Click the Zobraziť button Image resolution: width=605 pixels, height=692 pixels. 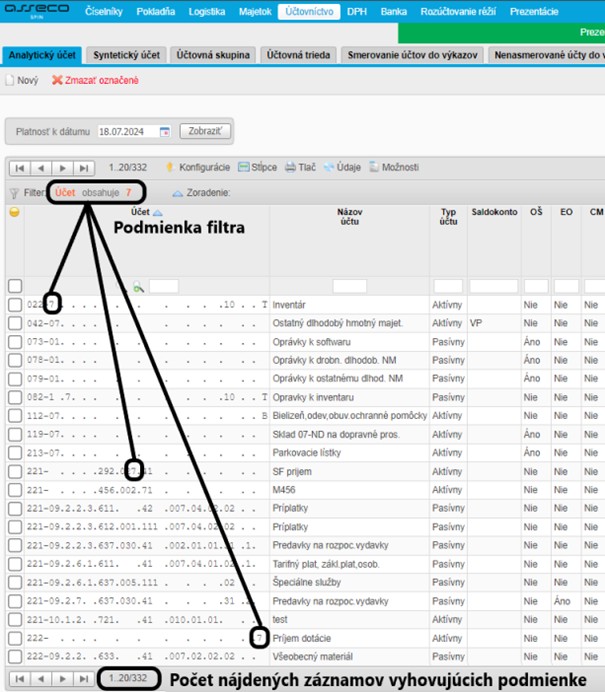[205, 131]
